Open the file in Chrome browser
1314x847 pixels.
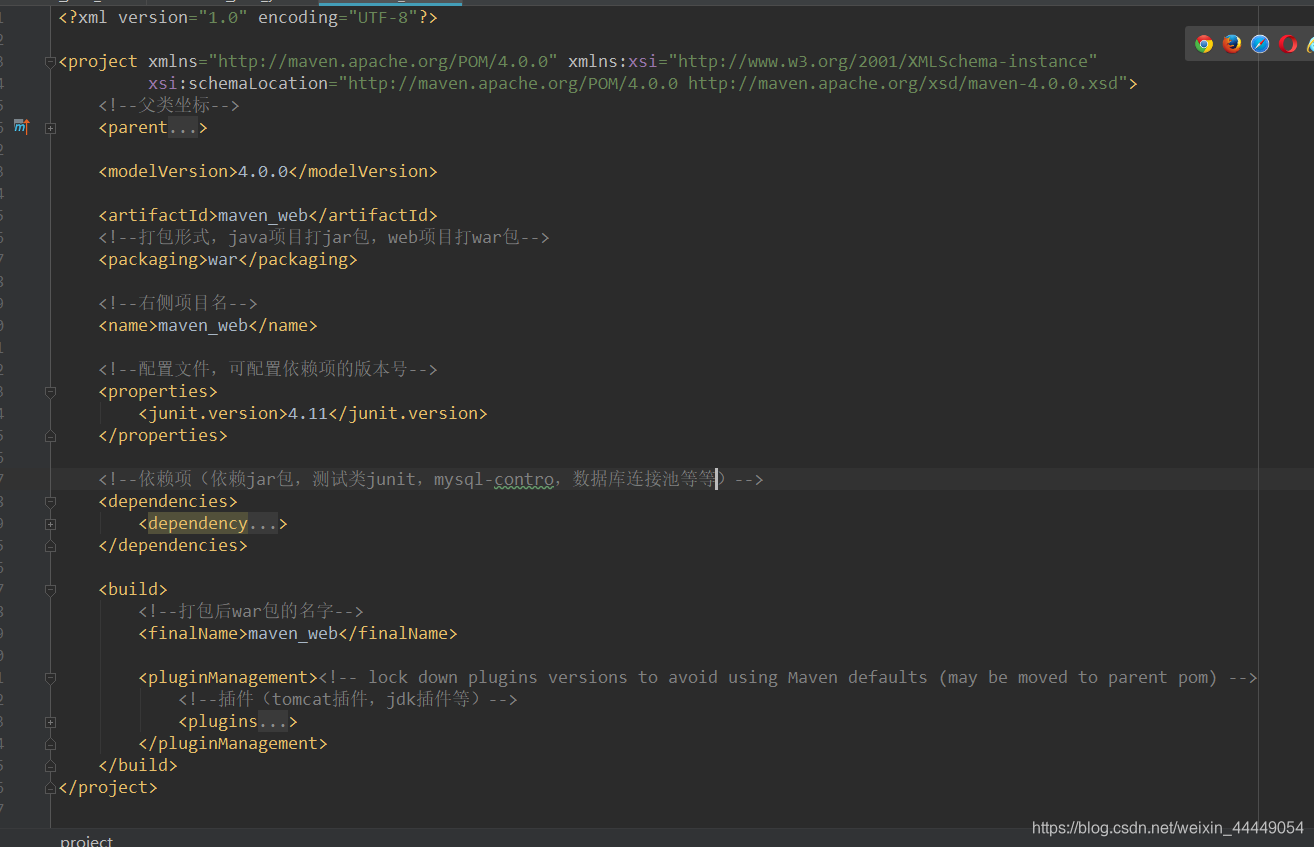[x=1204, y=43]
